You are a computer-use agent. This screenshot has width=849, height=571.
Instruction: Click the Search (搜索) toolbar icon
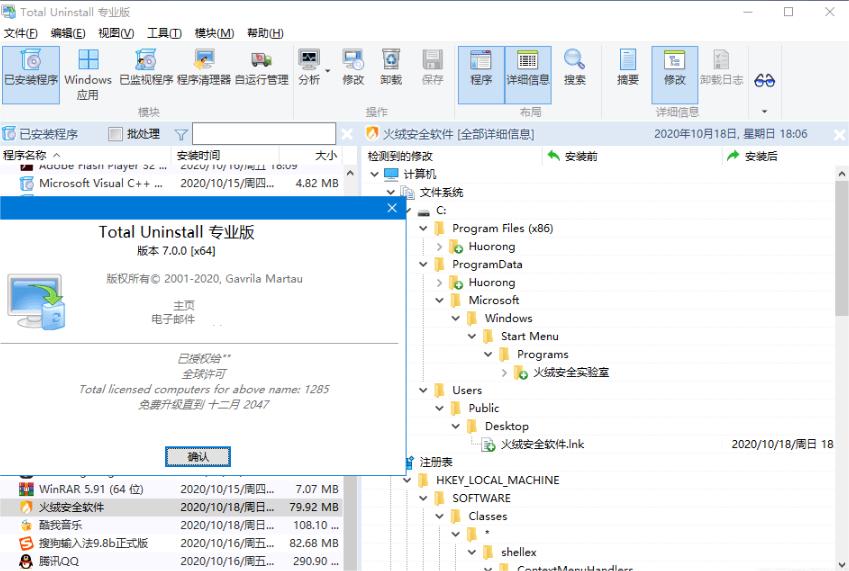574,68
